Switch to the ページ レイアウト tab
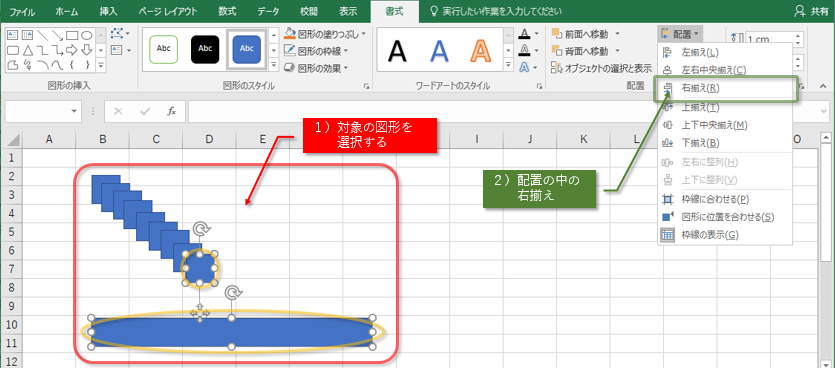Screen dimensions: 835x368 pyautogui.click(x=167, y=11)
